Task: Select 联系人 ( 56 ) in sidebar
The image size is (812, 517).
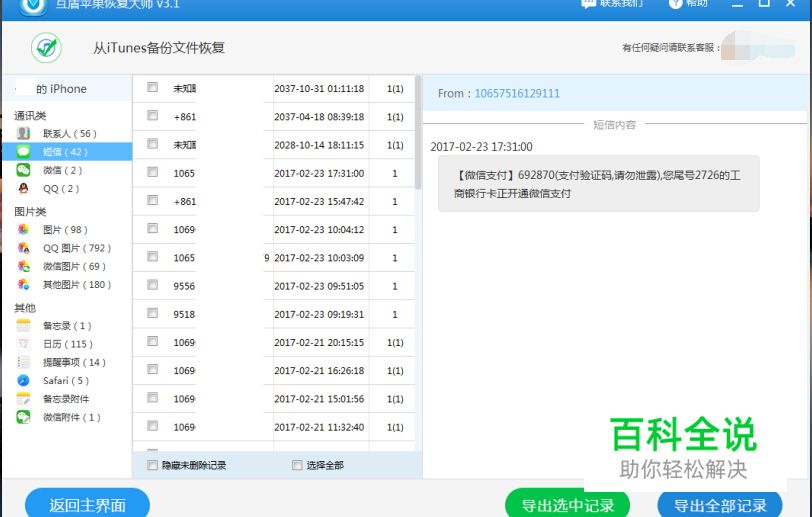Action: [x=70, y=134]
